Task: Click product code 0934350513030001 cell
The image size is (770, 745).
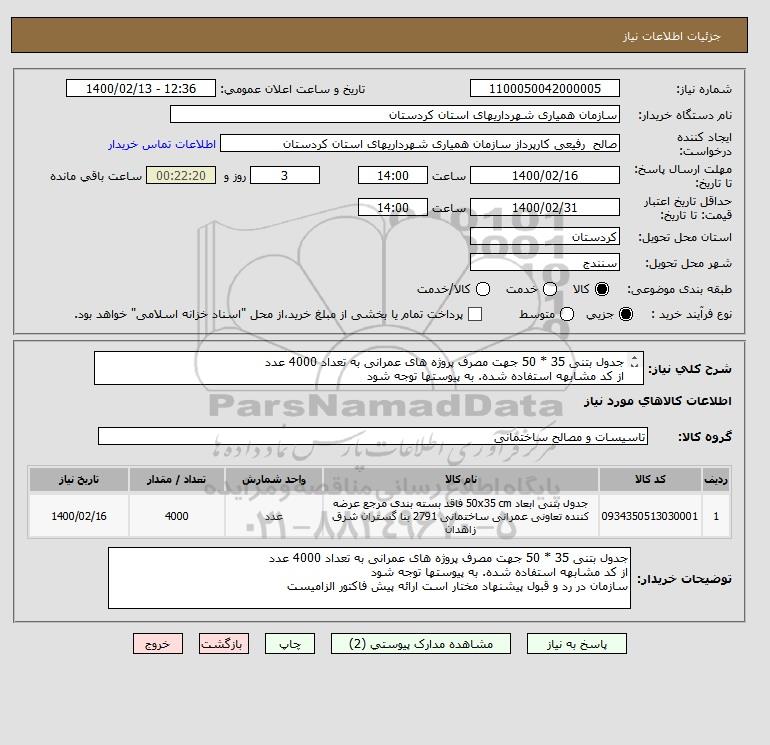Action: [x=650, y=516]
